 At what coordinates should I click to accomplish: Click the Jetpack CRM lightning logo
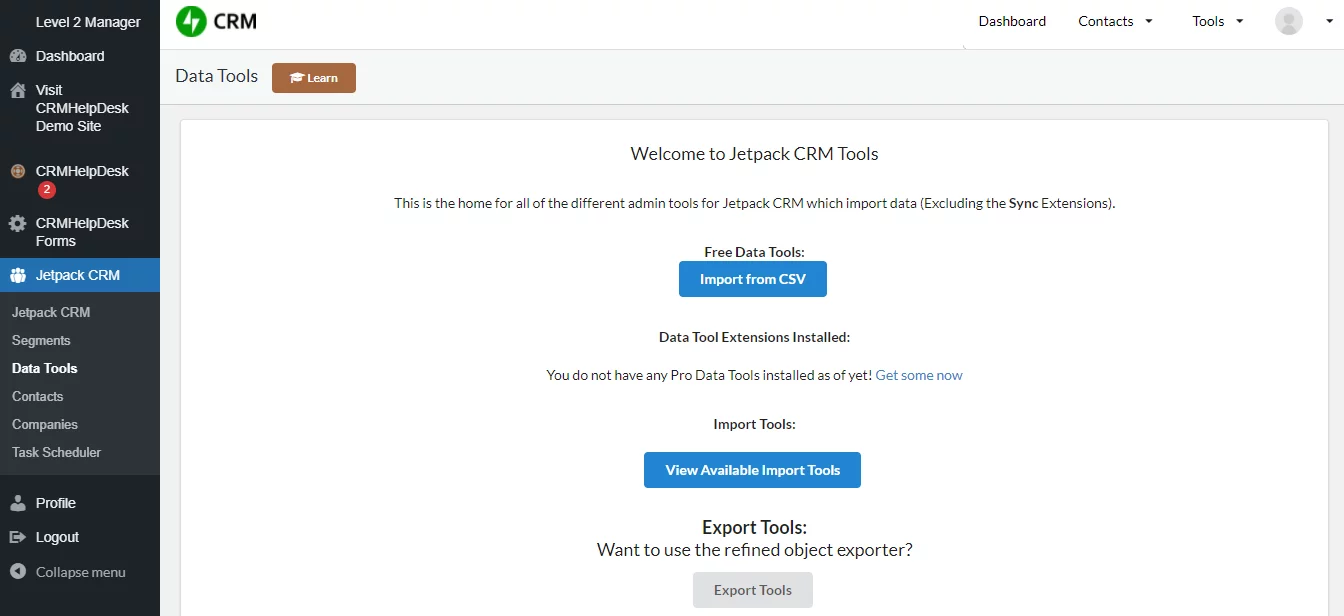[x=191, y=21]
